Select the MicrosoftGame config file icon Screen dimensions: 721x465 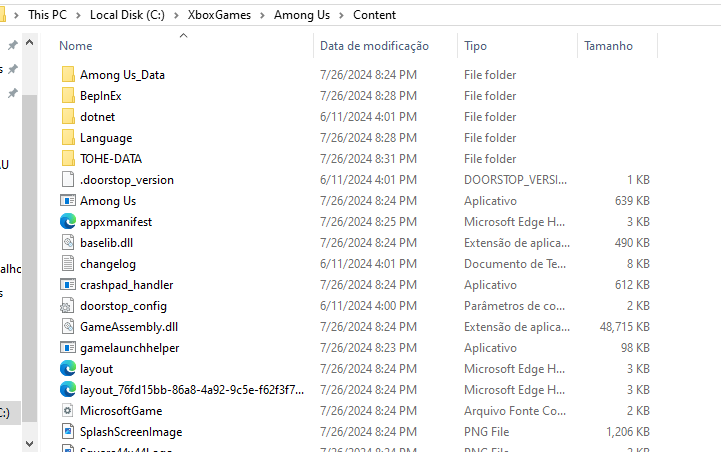tap(67, 411)
